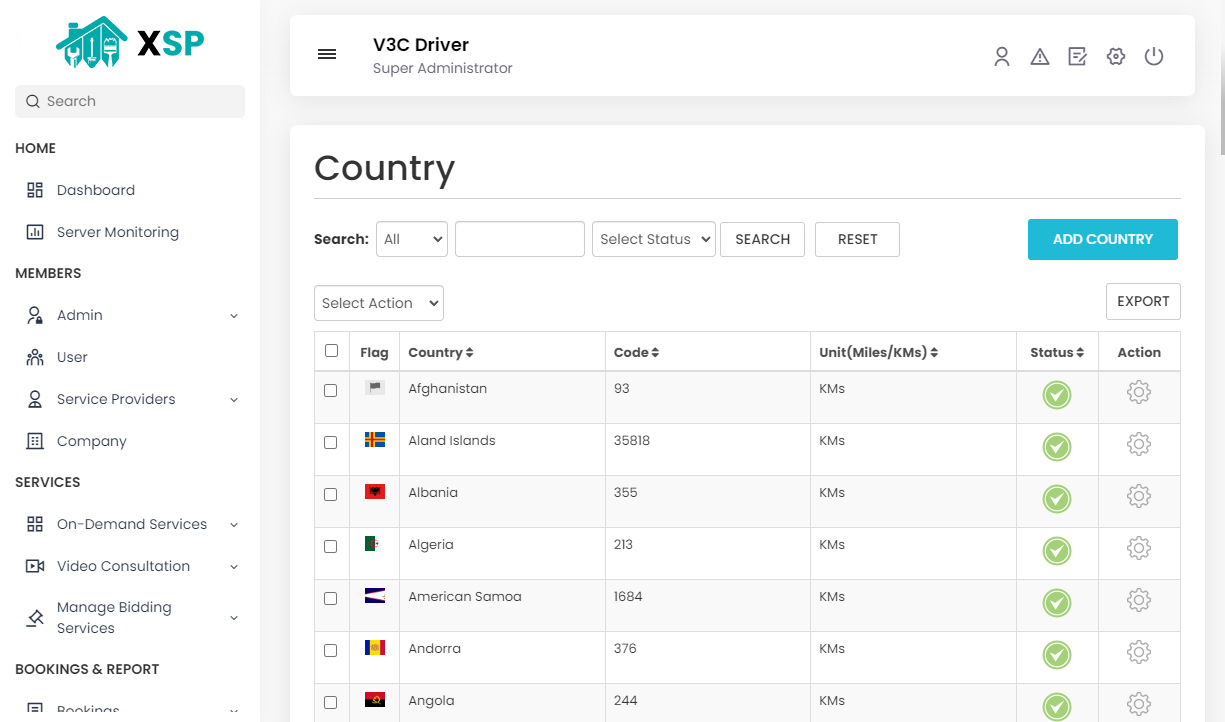Open the profile icon in header

[x=1002, y=57]
